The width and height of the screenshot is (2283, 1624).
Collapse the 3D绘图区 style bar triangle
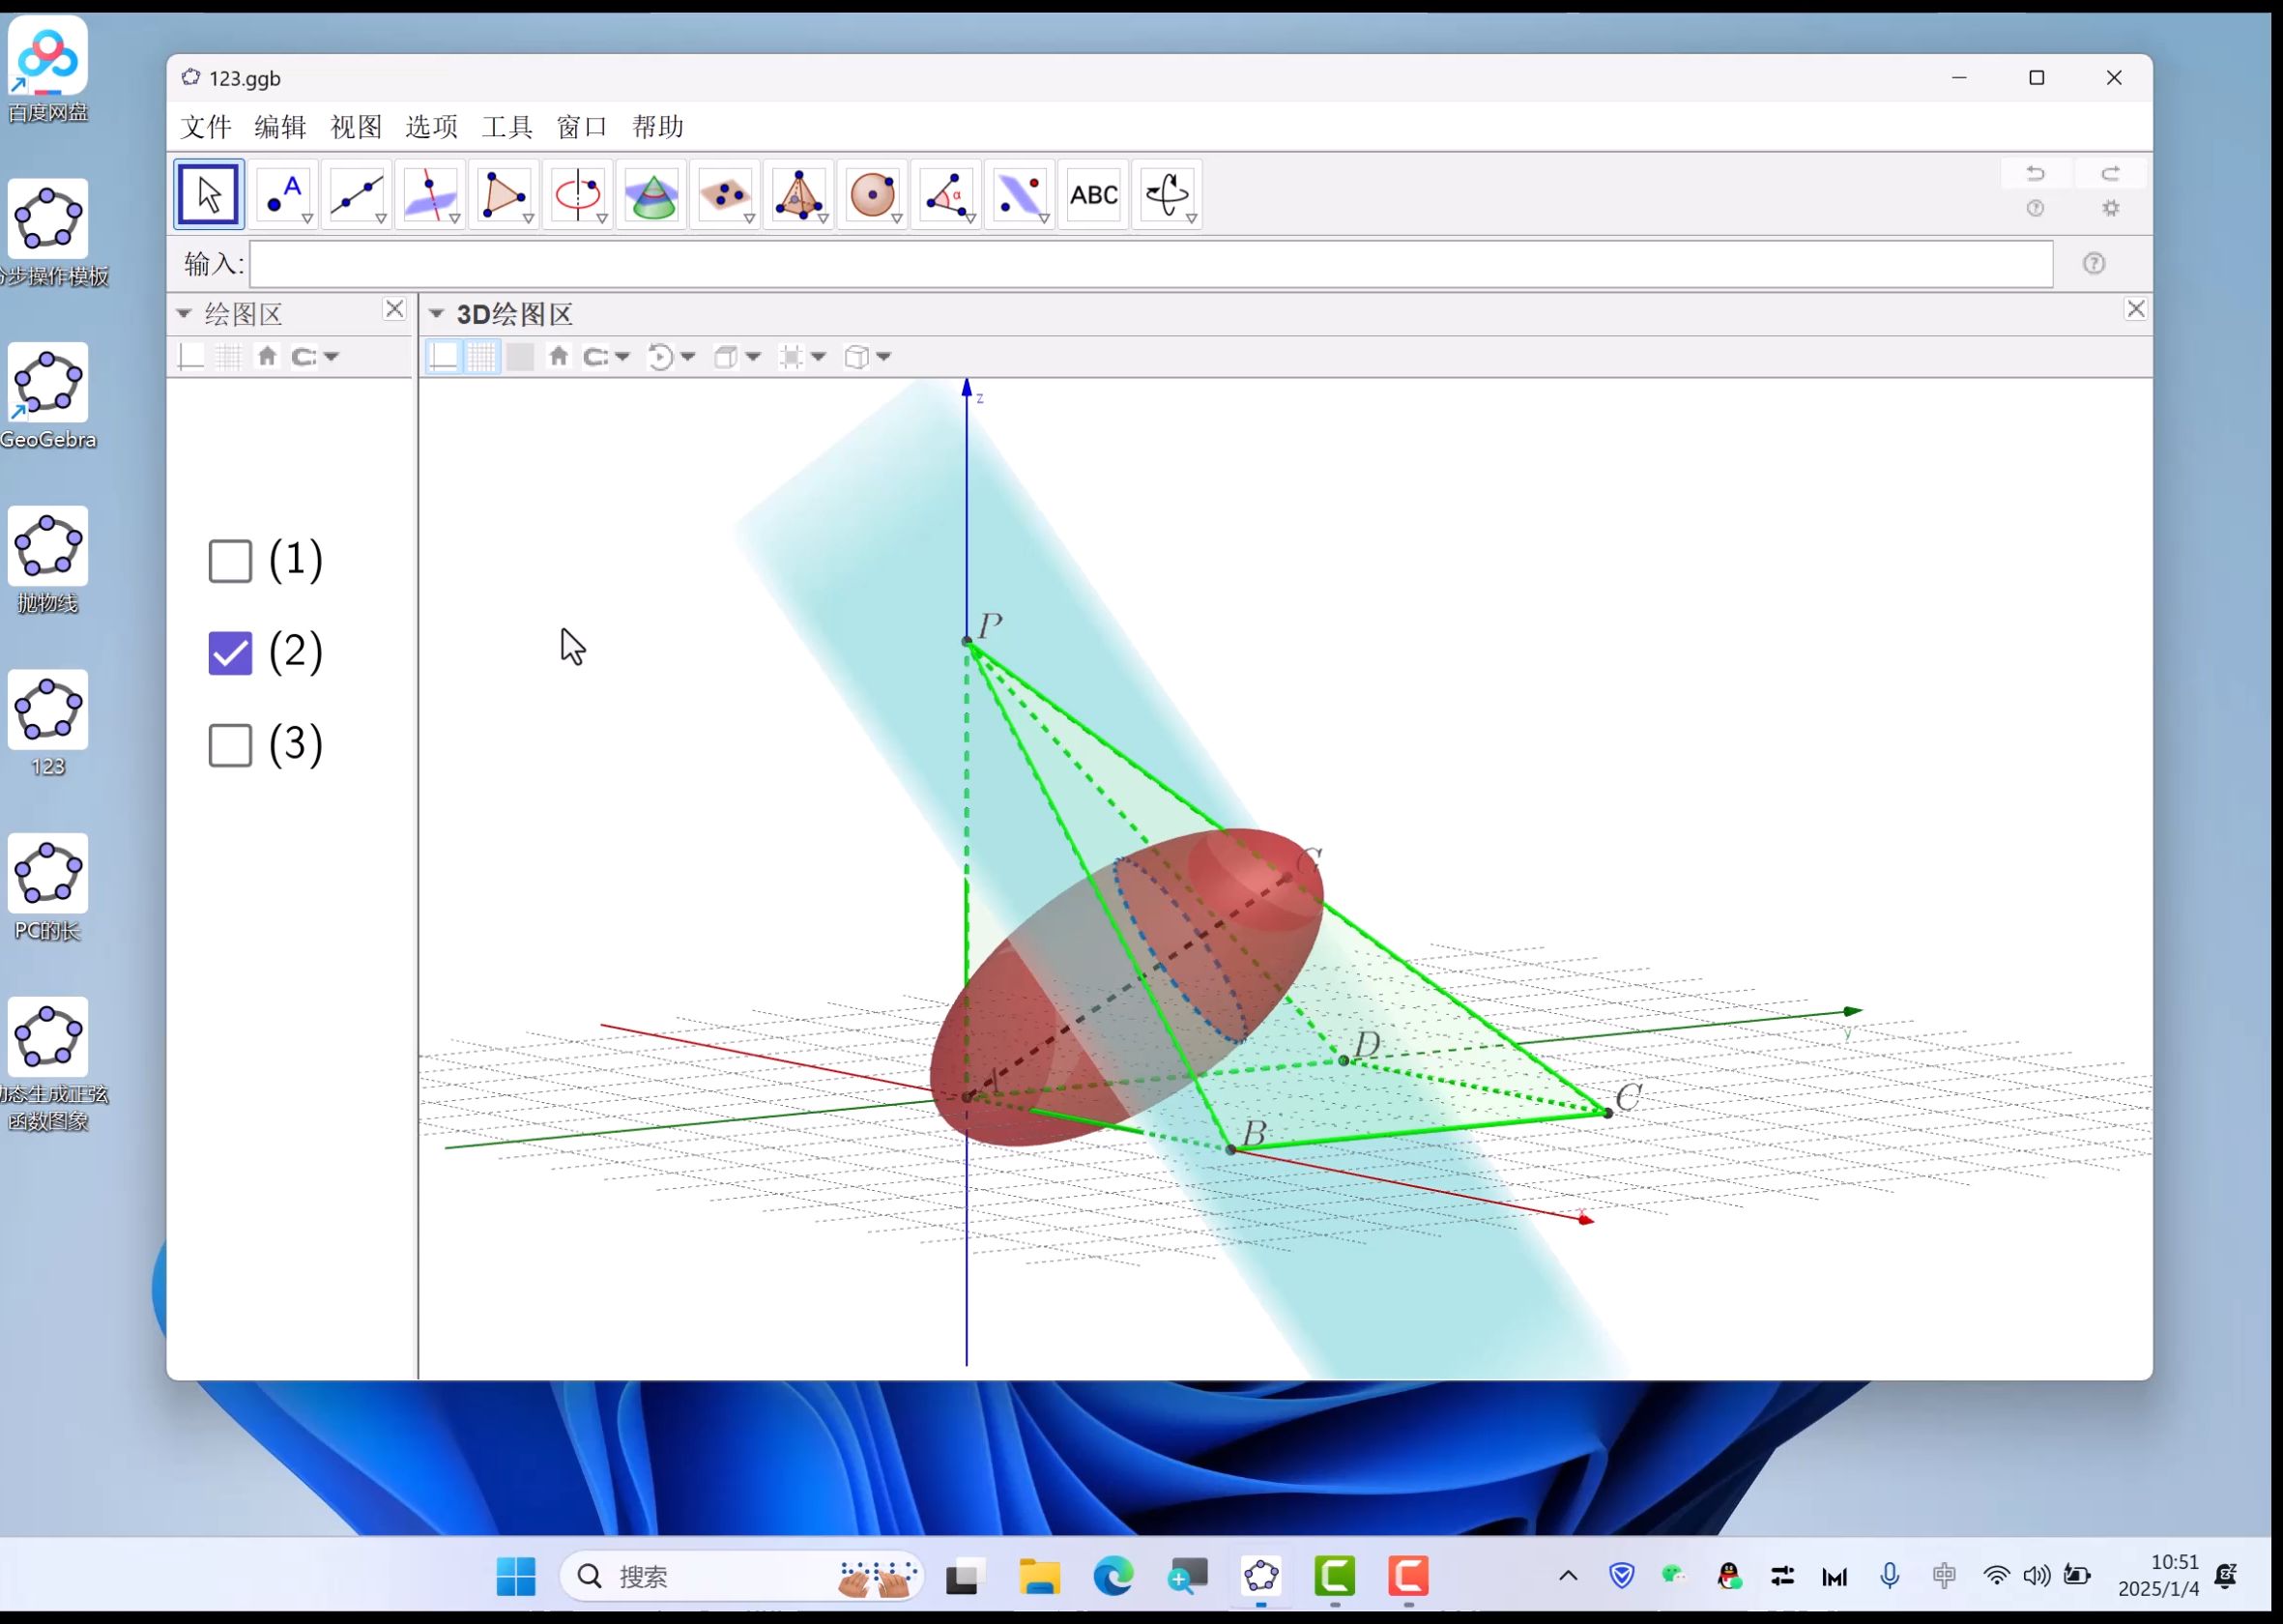pyautogui.click(x=436, y=314)
